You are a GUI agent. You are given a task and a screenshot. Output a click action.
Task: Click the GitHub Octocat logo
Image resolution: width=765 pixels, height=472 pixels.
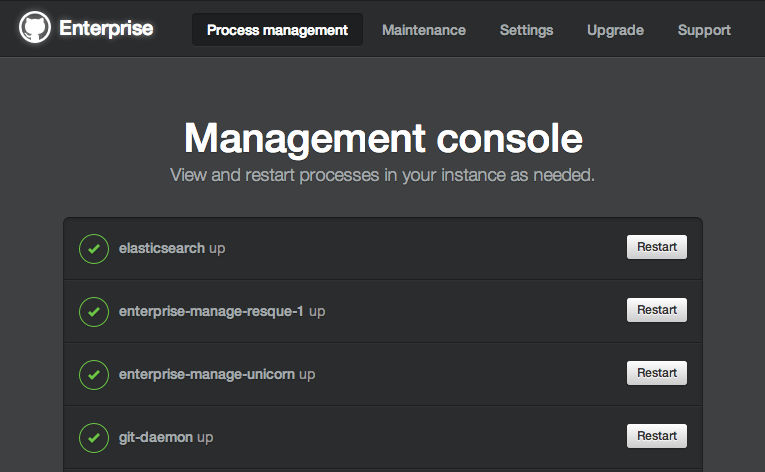pos(34,28)
